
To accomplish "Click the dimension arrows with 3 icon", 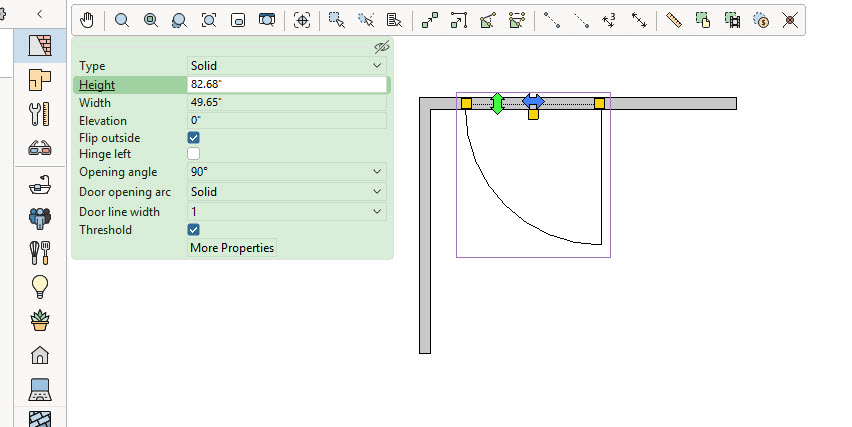I will click(x=610, y=20).
